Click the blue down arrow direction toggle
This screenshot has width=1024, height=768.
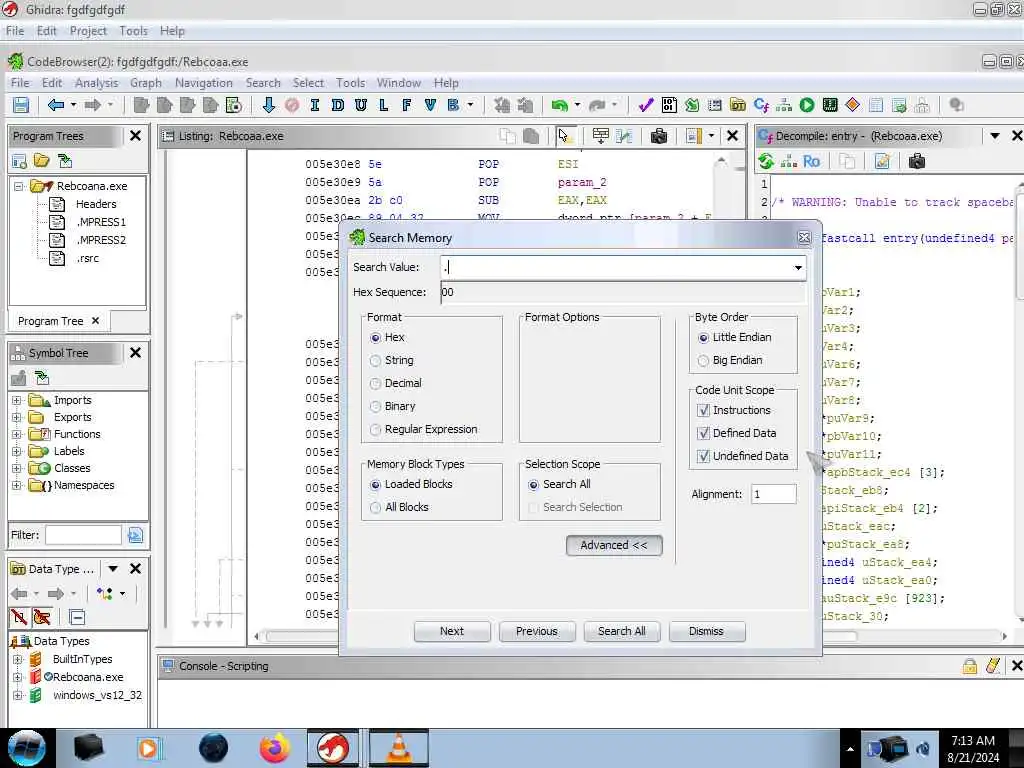click(268, 105)
